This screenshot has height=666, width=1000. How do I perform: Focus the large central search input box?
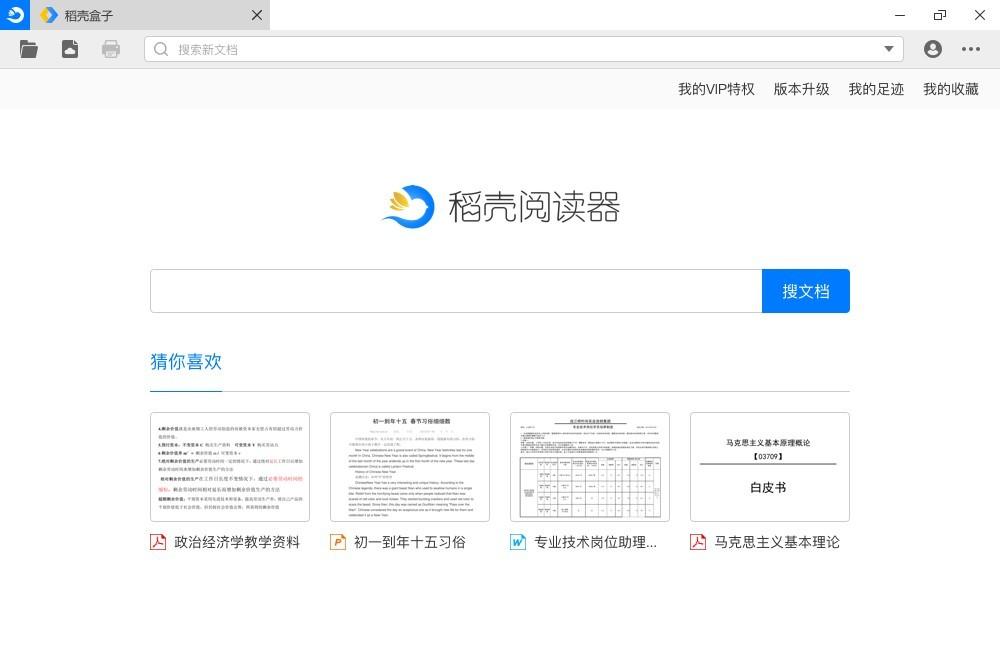pyautogui.click(x=456, y=291)
